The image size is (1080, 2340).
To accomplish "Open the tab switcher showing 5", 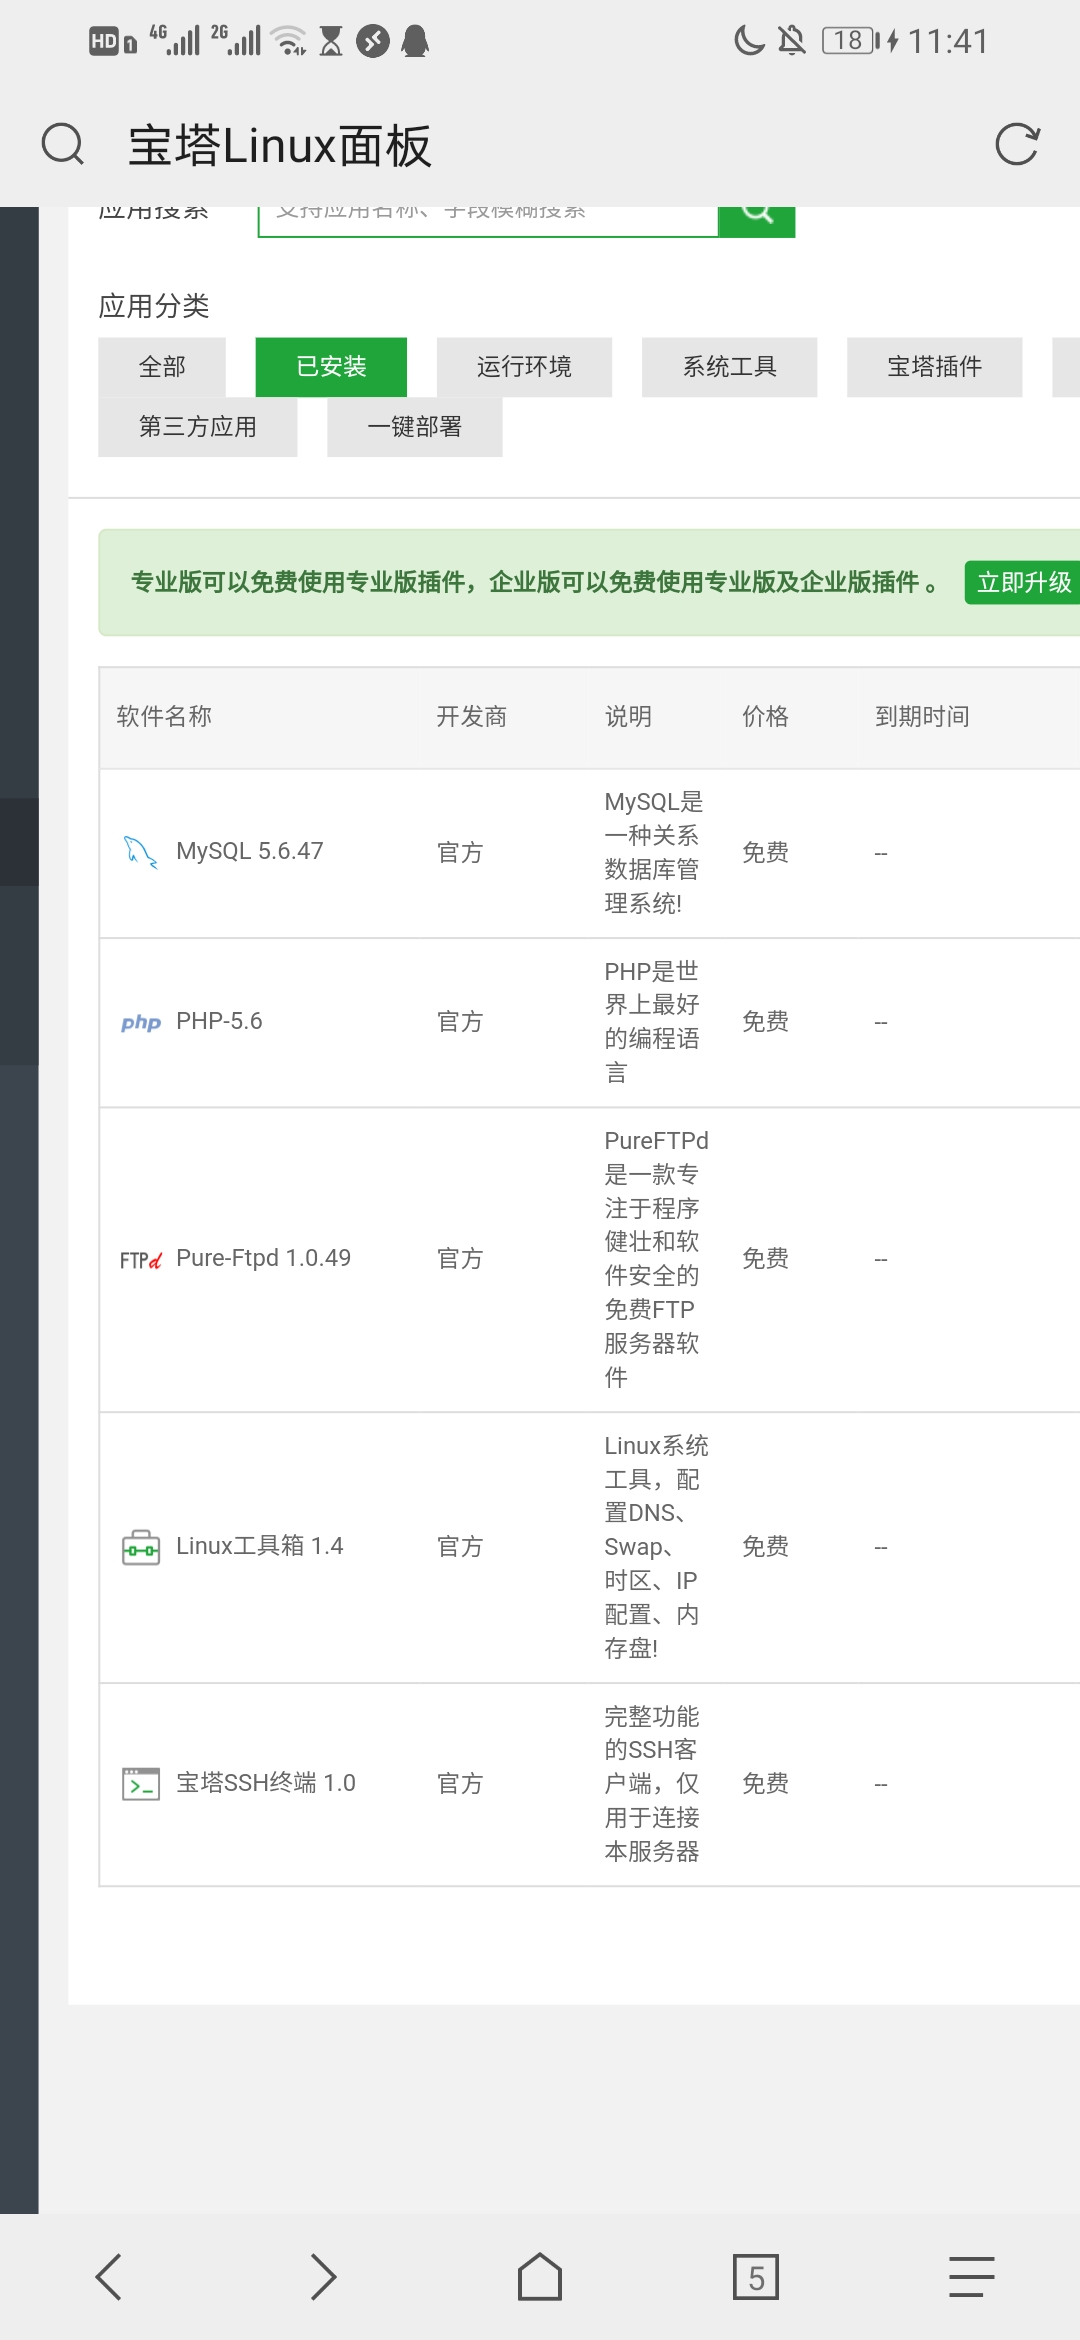I will 756,2277.
